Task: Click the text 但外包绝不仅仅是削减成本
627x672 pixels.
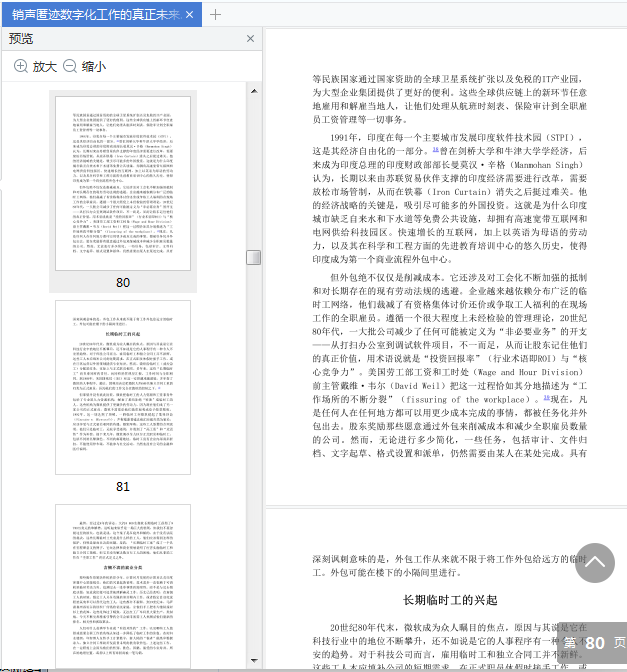Action: [385, 277]
